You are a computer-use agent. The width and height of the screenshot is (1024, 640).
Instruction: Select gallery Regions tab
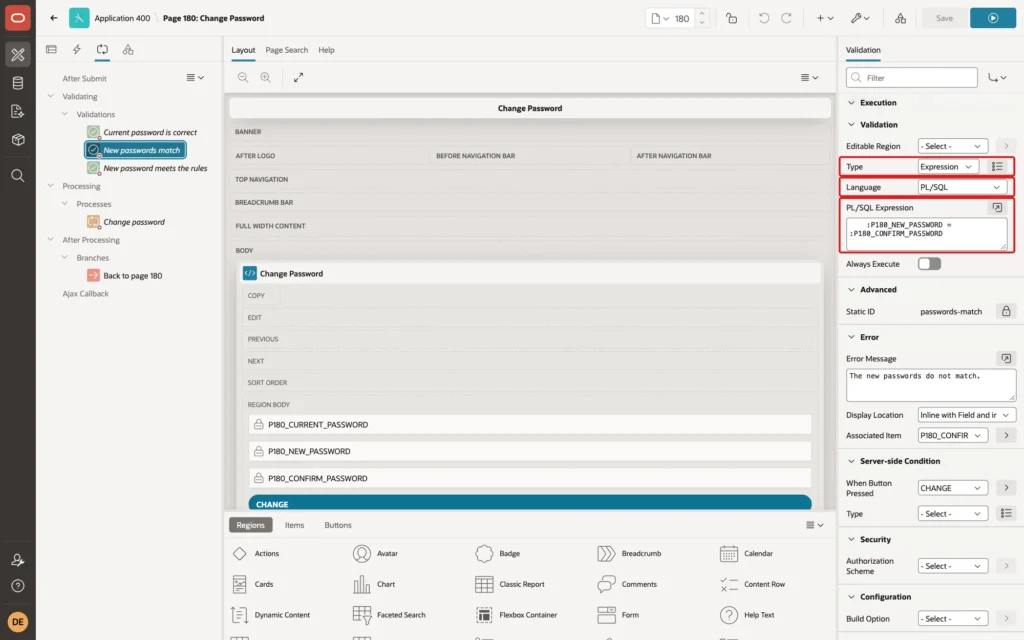(250, 525)
